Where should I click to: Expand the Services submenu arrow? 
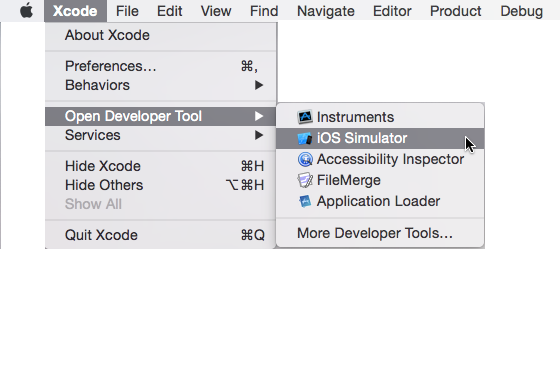point(259,135)
